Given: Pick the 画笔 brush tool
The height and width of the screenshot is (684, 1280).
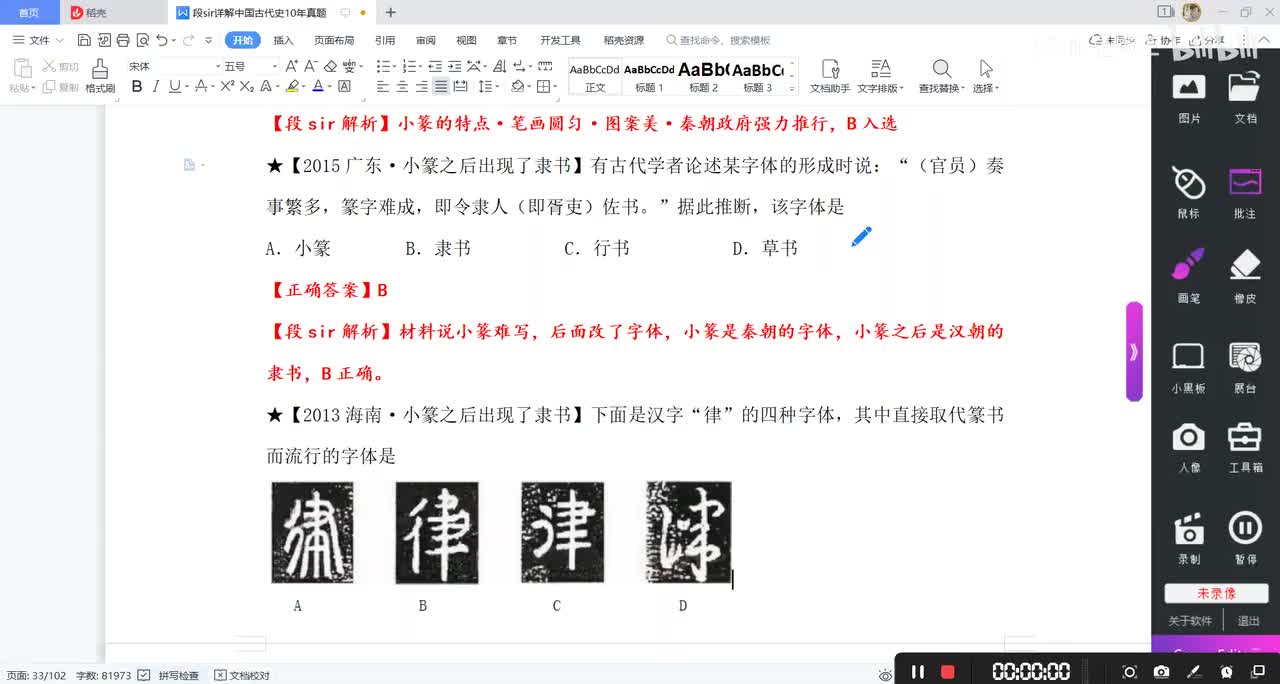Looking at the screenshot, I should point(1189,276).
